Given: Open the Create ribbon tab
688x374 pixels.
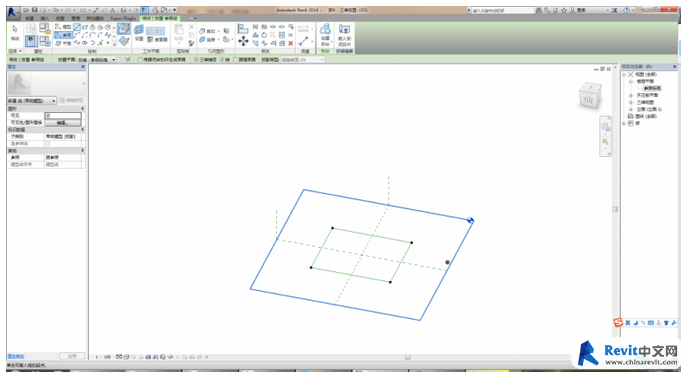Looking at the screenshot, I should (x=29, y=18).
